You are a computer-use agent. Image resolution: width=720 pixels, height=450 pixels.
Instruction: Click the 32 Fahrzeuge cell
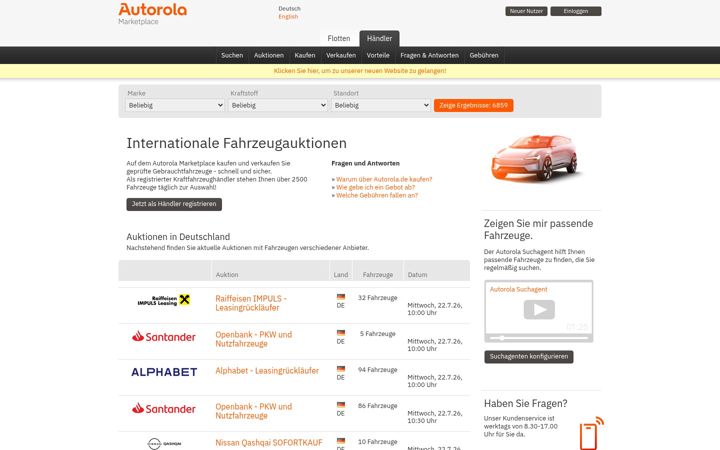click(x=377, y=298)
